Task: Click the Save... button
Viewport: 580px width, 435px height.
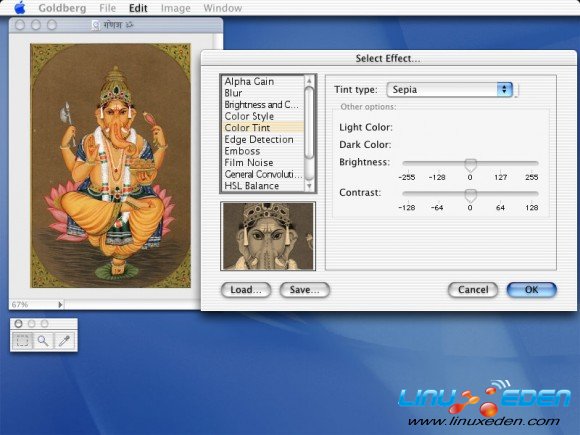Action: click(304, 290)
